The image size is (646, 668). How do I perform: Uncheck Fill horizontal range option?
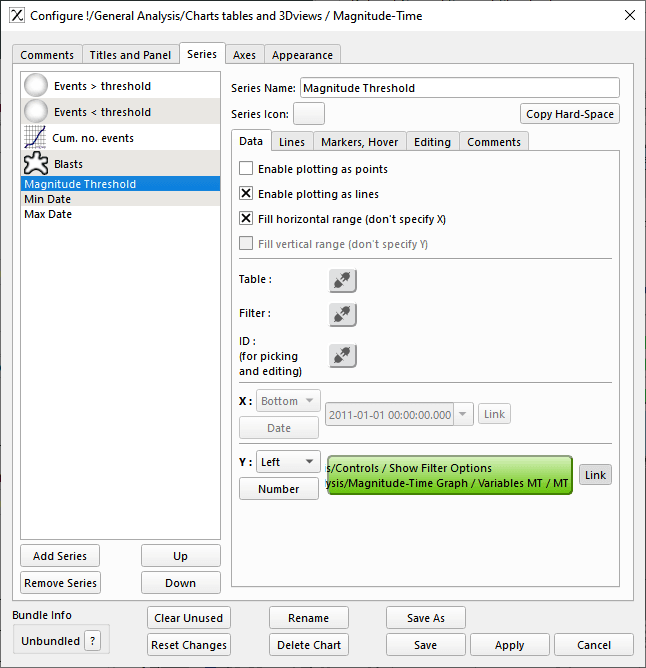pyautogui.click(x=247, y=218)
